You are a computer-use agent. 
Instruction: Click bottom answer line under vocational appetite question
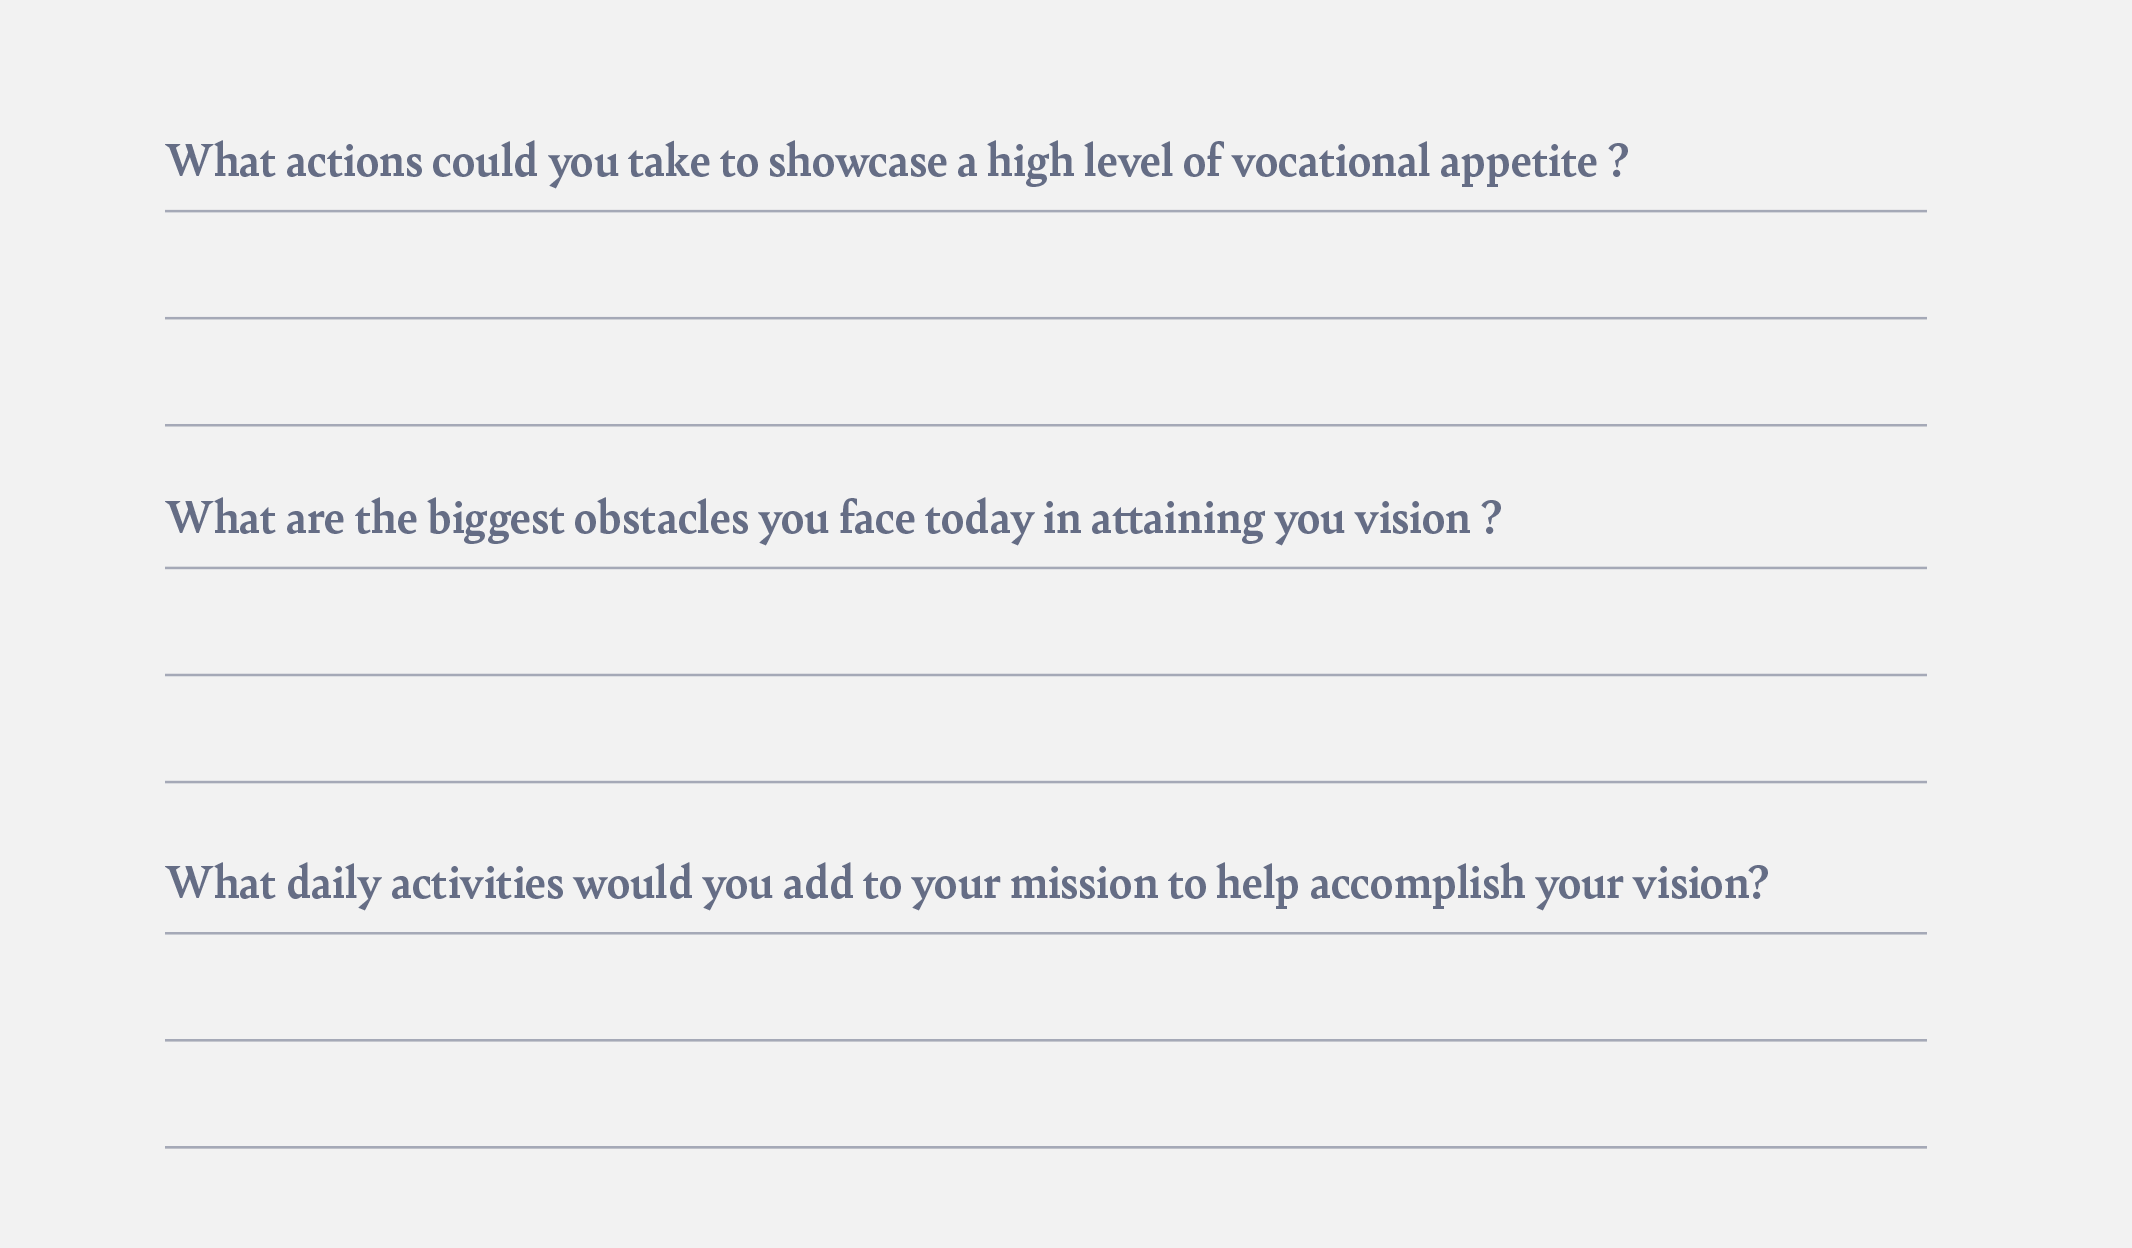(x=1046, y=425)
